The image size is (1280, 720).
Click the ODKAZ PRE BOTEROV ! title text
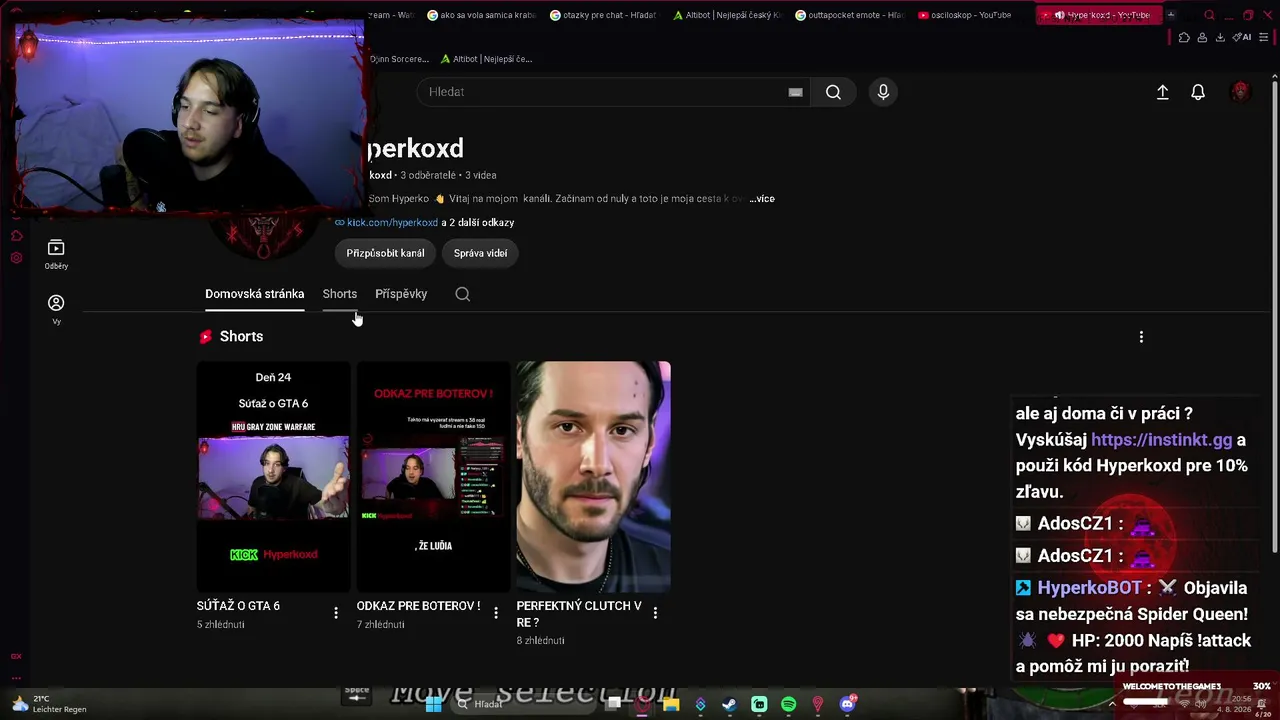[x=418, y=606]
